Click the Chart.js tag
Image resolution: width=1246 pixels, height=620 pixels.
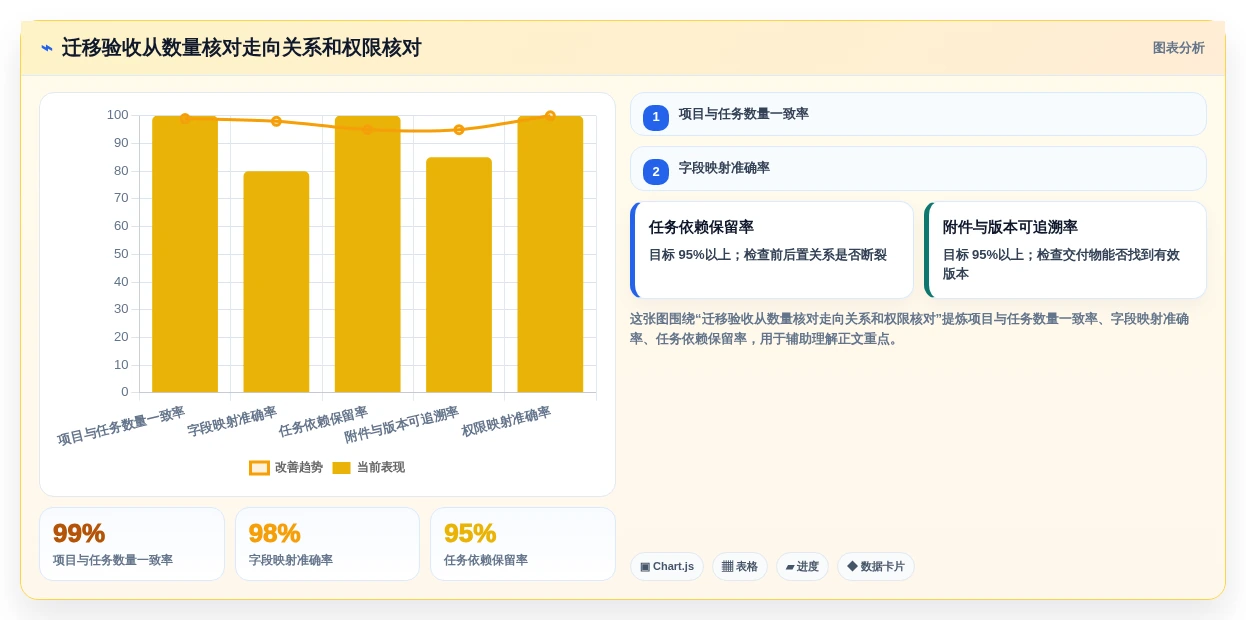pos(667,566)
